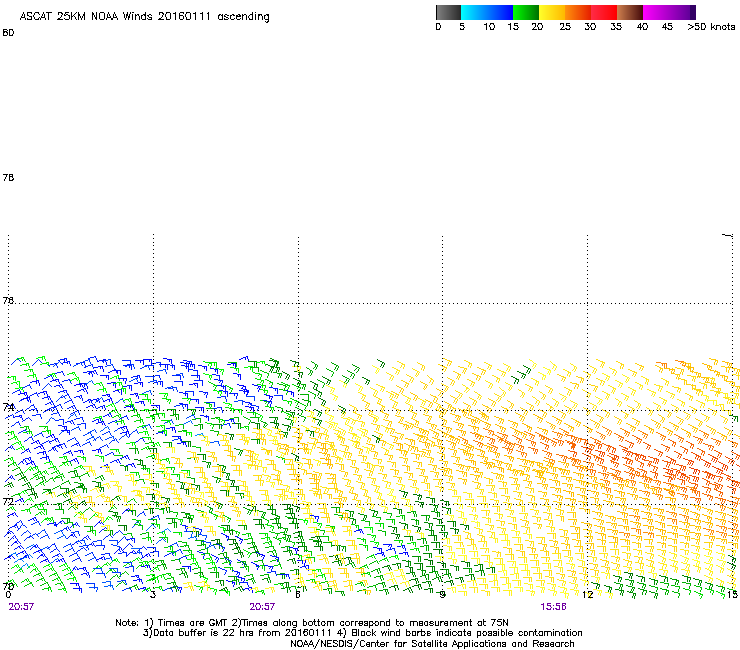Click the 72 latitude axis label
The image size is (740, 650).
pos(8,501)
